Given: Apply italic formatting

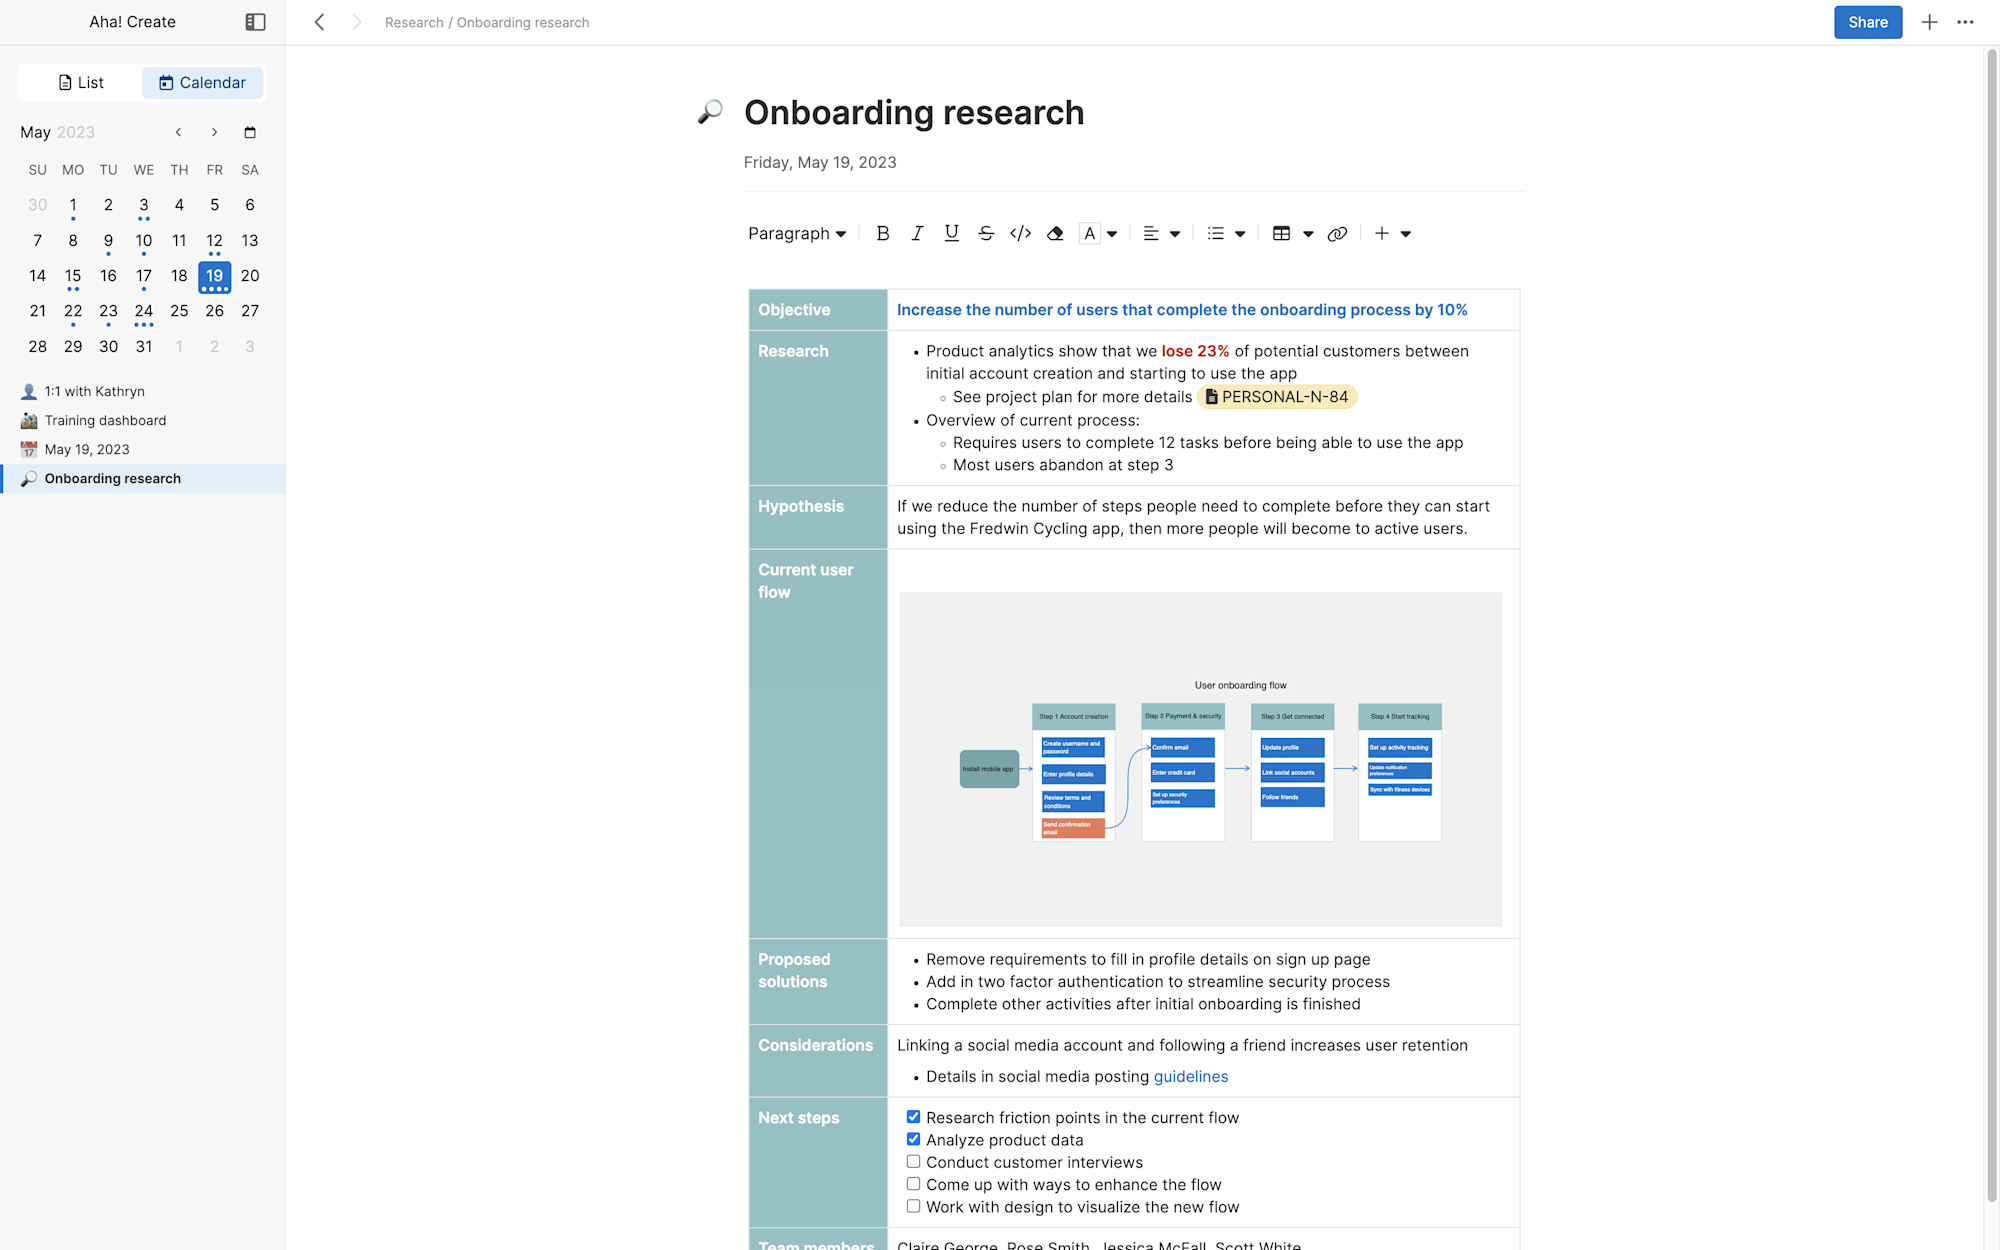Looking at the screenshot, I should 917,233.
